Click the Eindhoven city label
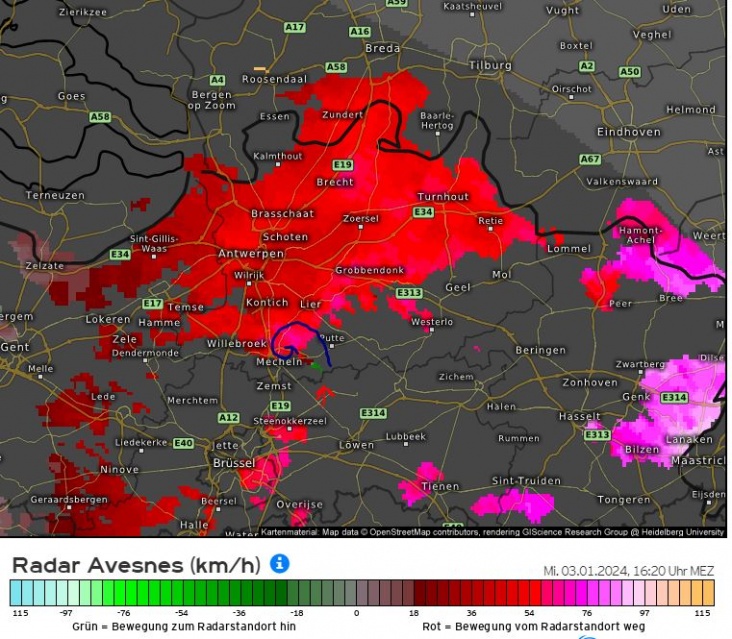 pyautogui.click(x=628, y=132)
